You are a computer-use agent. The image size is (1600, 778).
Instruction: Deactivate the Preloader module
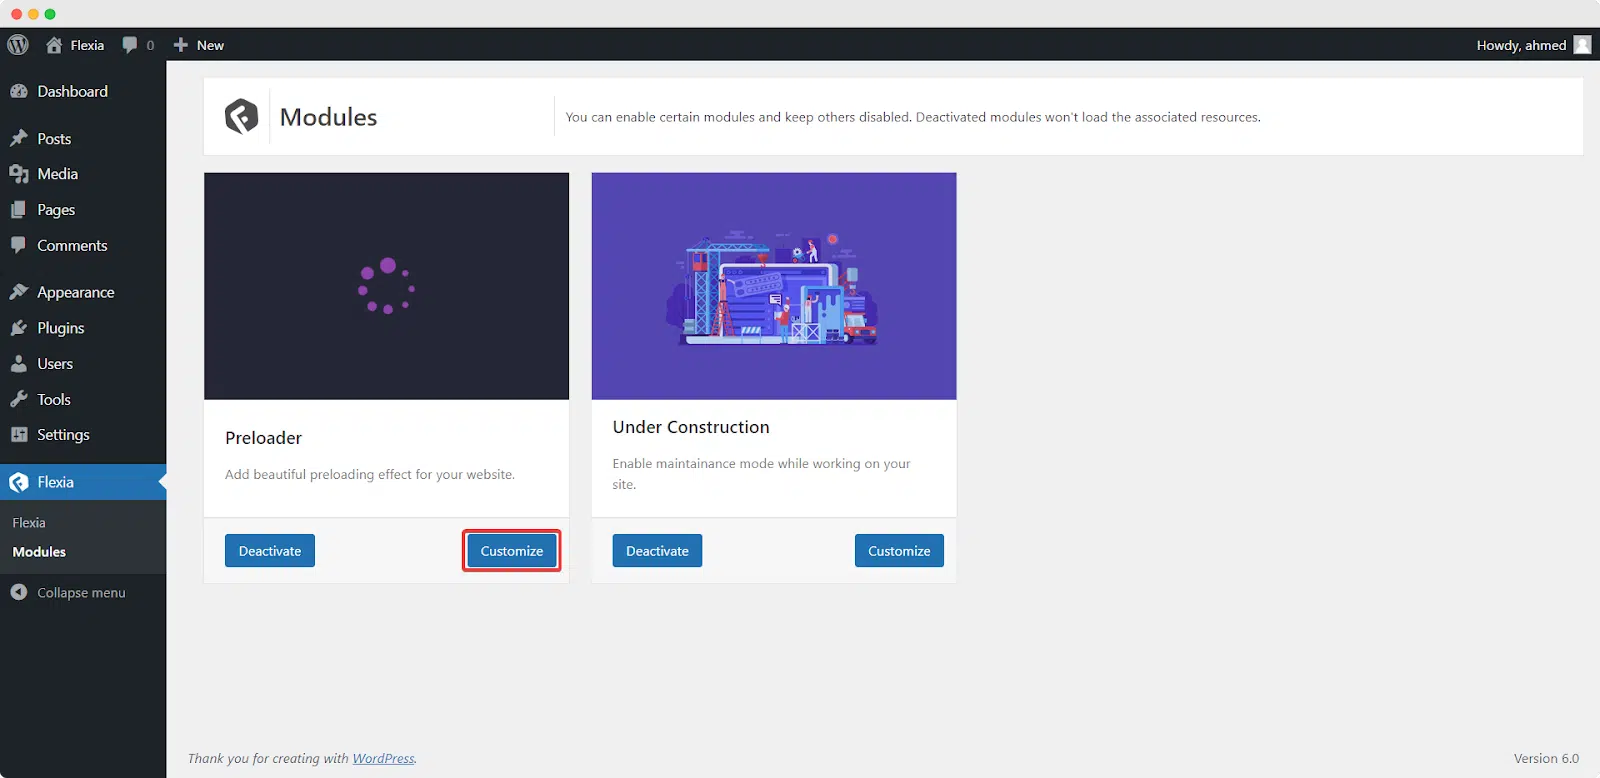click(x=270, y=551)
